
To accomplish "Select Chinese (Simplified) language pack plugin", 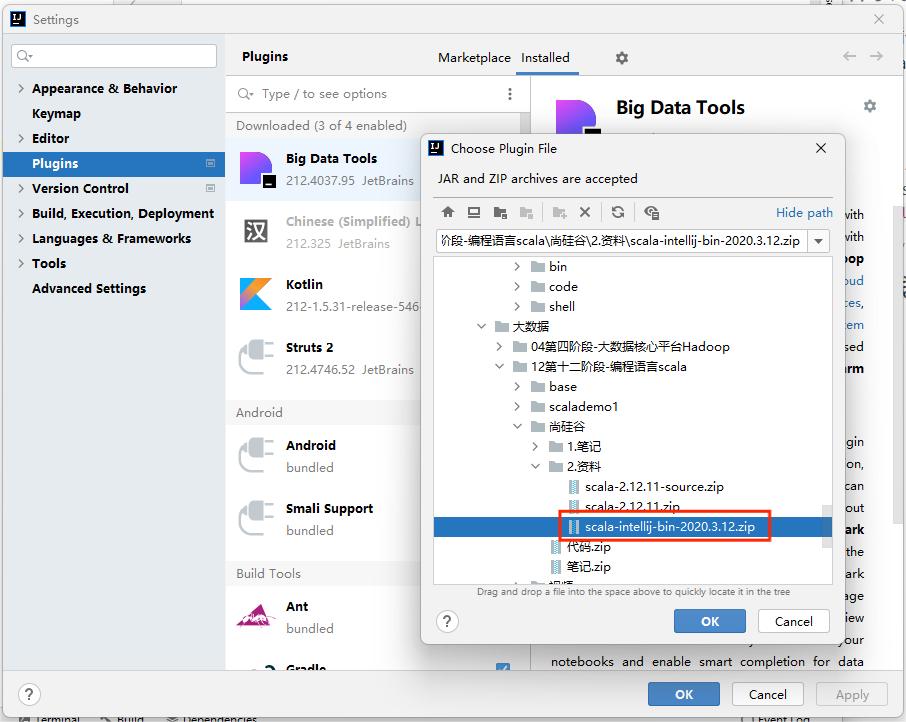I will (323, 232).
